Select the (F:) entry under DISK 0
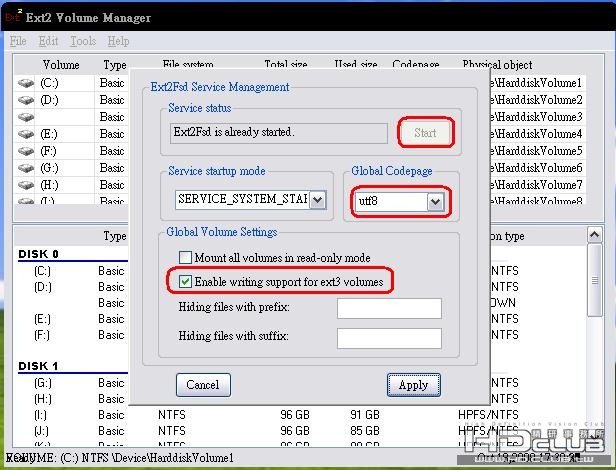This screenshot has height=470, width=616. (42, 335)
